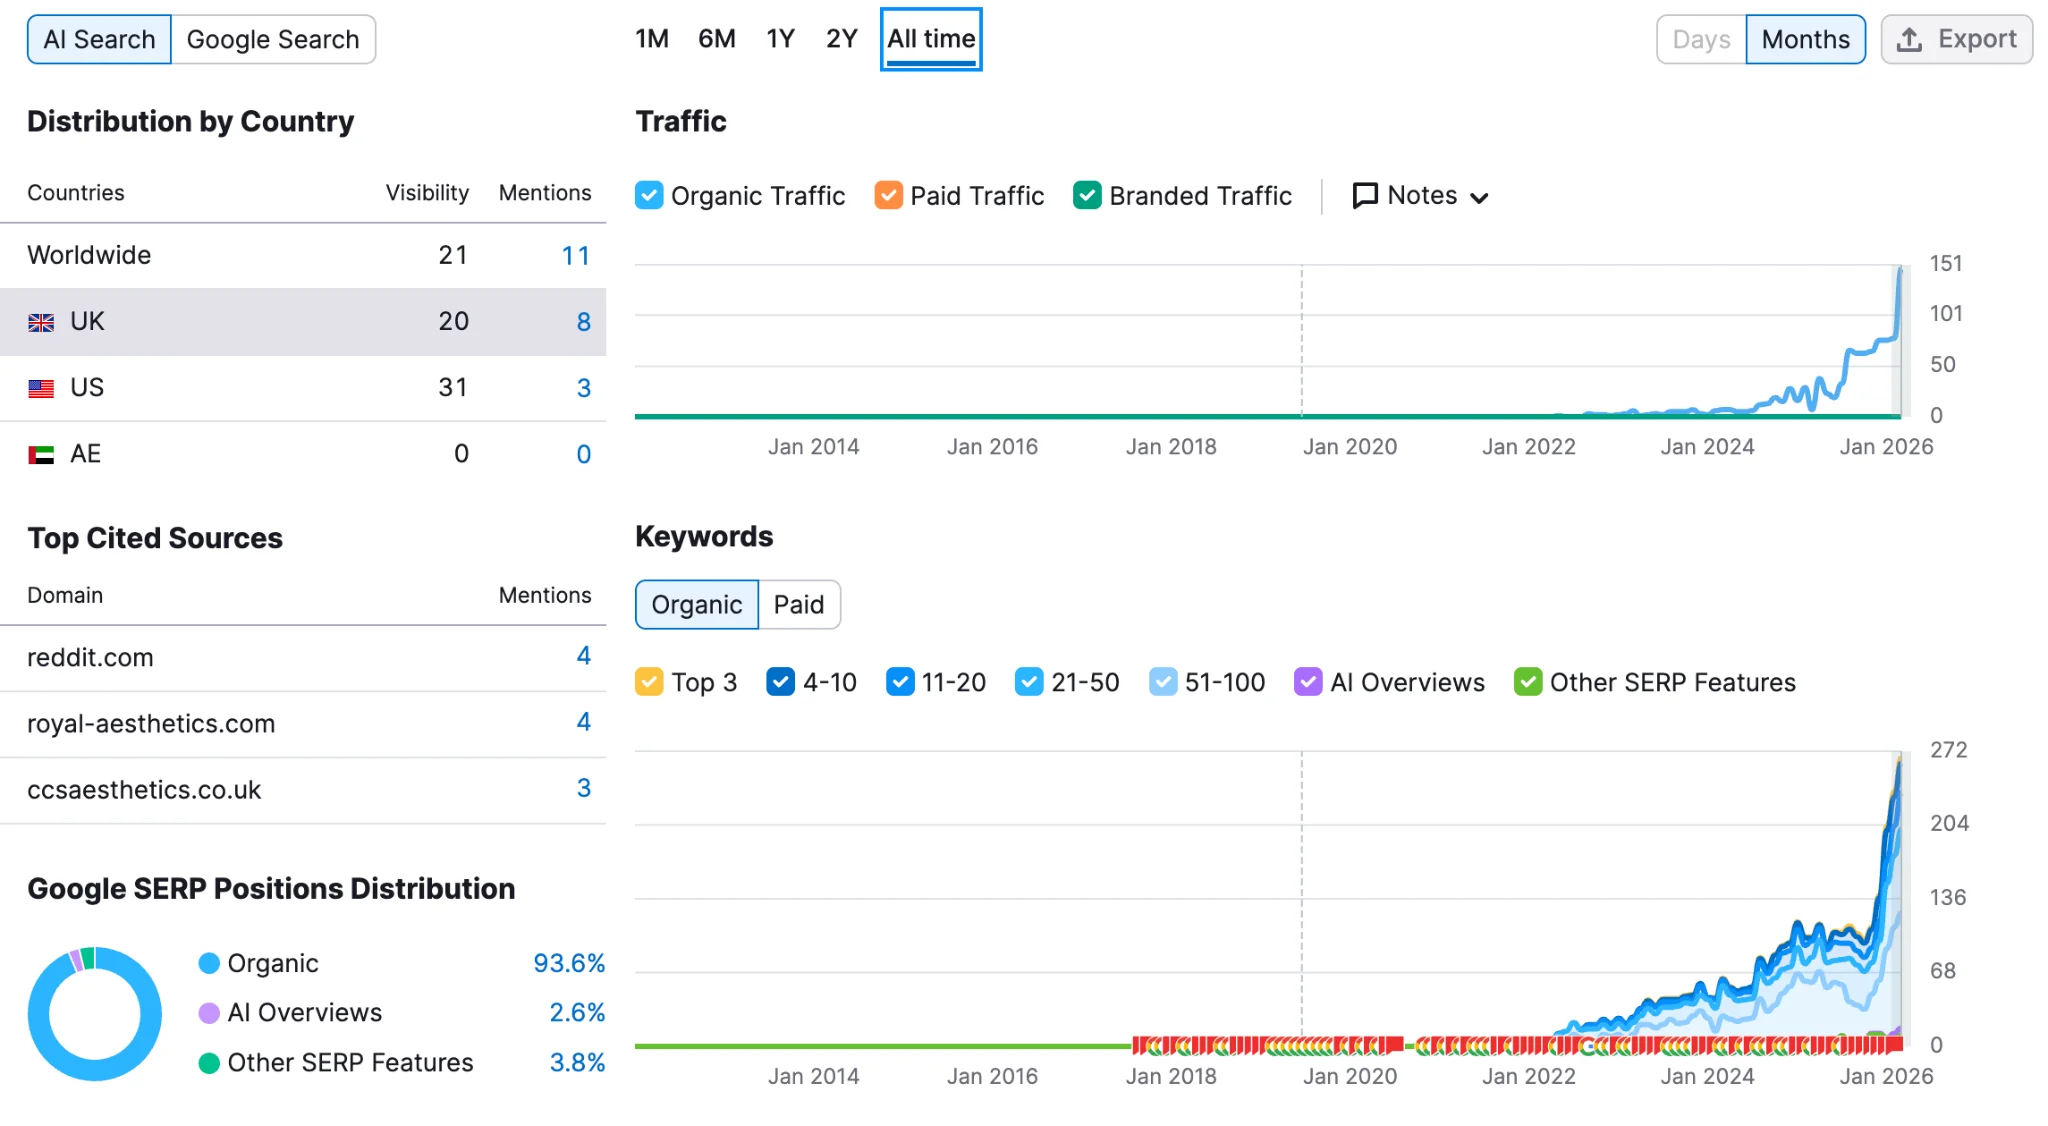Toggle Other SERP Features checkbox
The width and height of the screenshot is (2048, 1126).
(1528, 682)
